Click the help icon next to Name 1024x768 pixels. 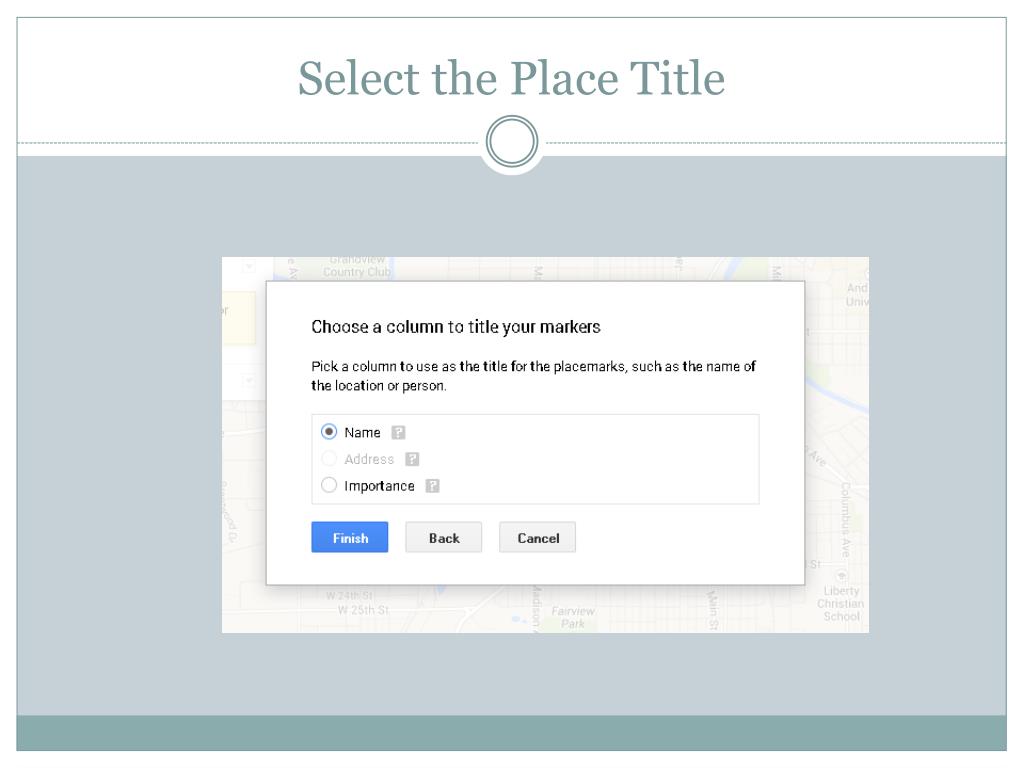tap(398, 433)
